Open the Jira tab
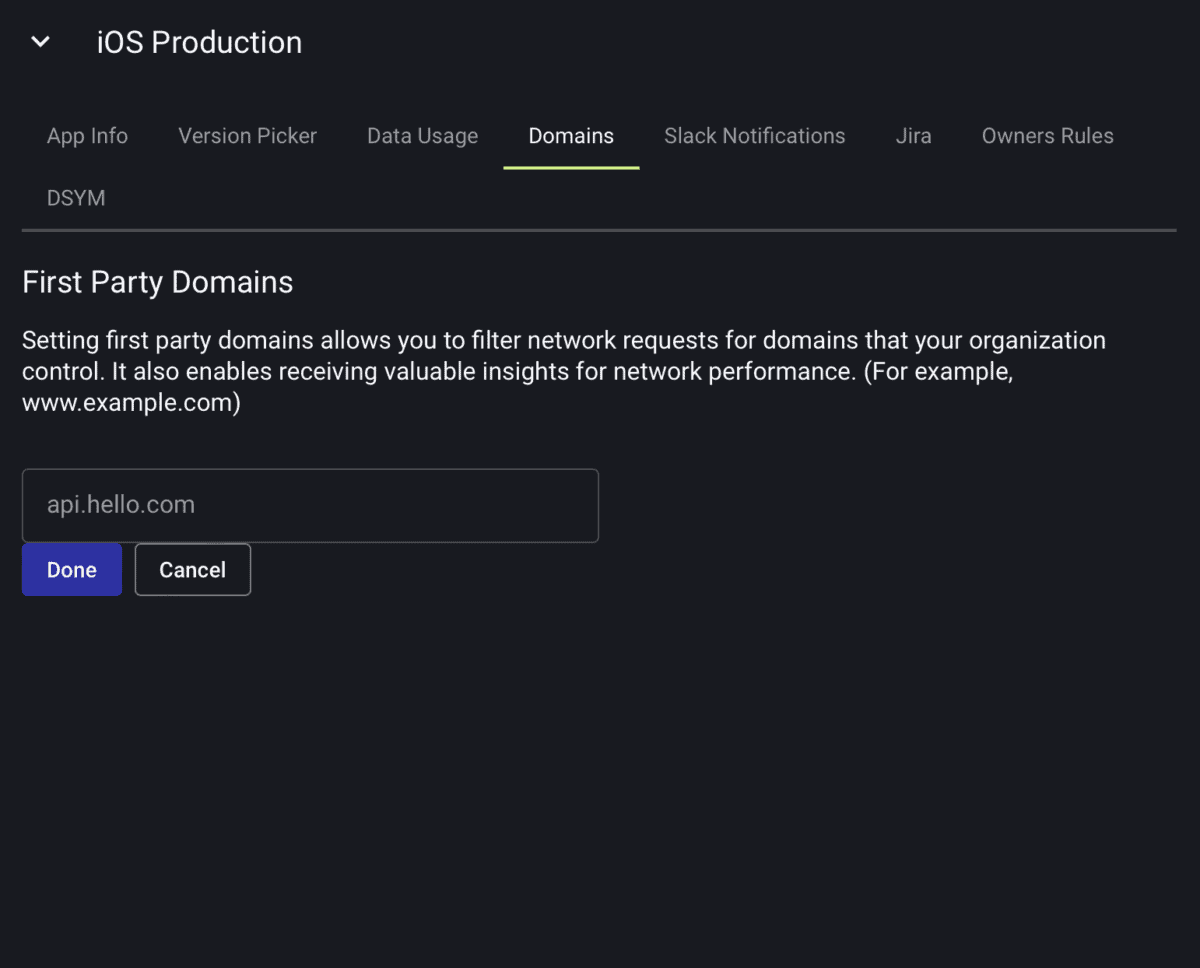The height and width of the screenshot is (968, 1200). tap(913, 136)
